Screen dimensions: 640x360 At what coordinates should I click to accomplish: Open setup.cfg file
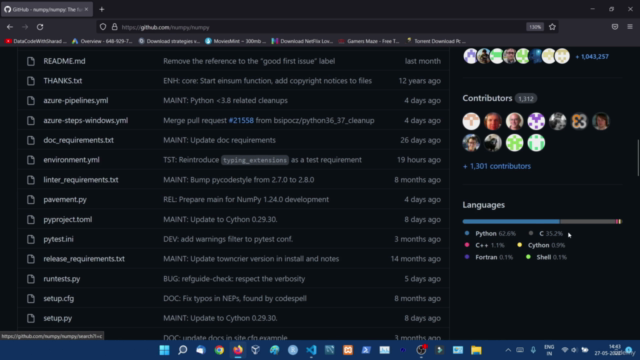(x=58, y=298)
